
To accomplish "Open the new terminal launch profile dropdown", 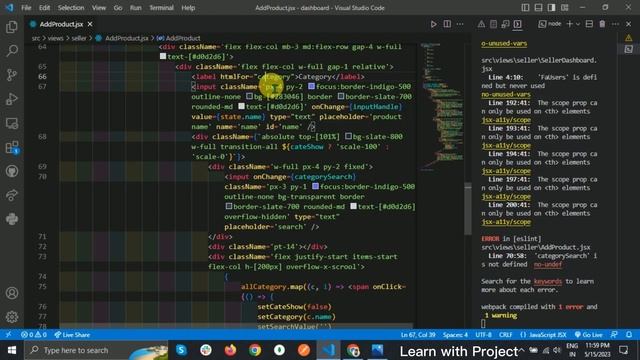I will 578,24.
